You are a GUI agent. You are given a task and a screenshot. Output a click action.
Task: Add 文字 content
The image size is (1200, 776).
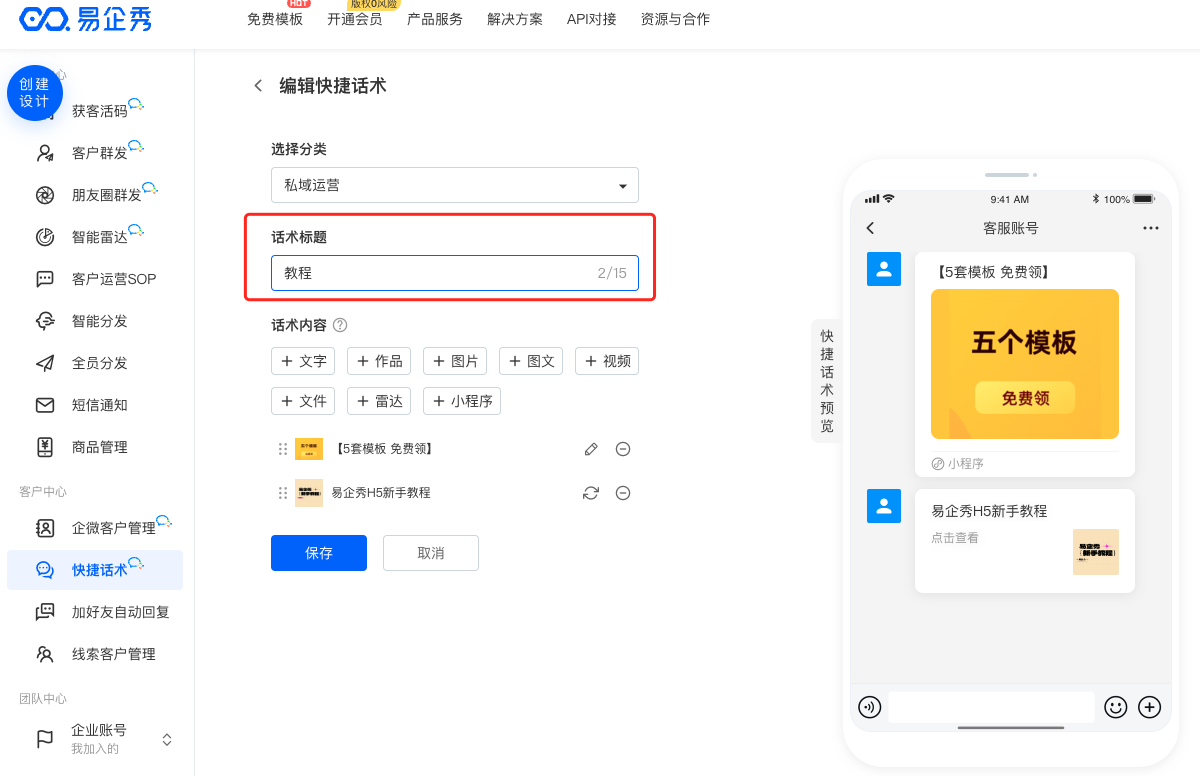point(303,361)
